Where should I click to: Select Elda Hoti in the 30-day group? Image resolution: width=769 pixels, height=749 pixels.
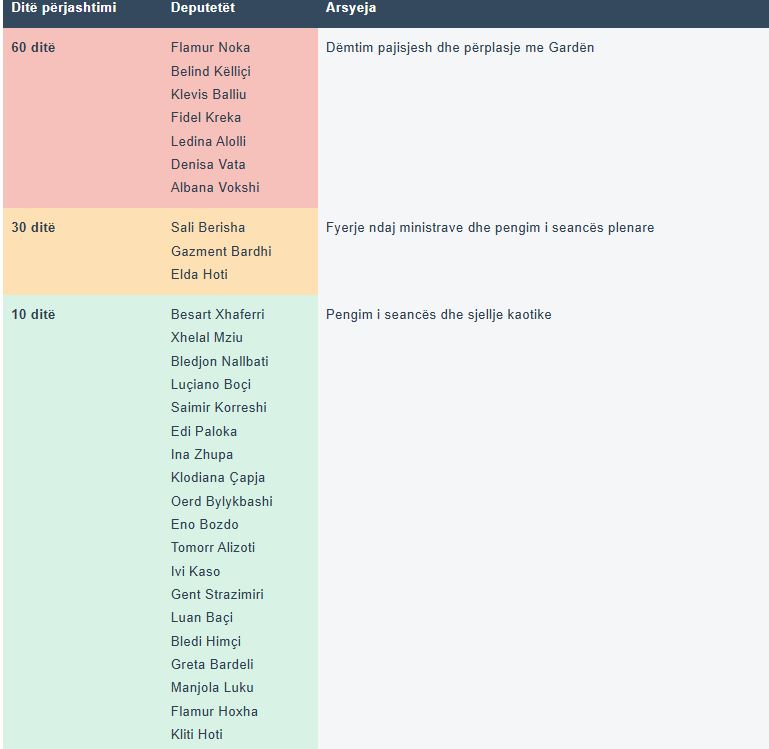coord(199,274)
